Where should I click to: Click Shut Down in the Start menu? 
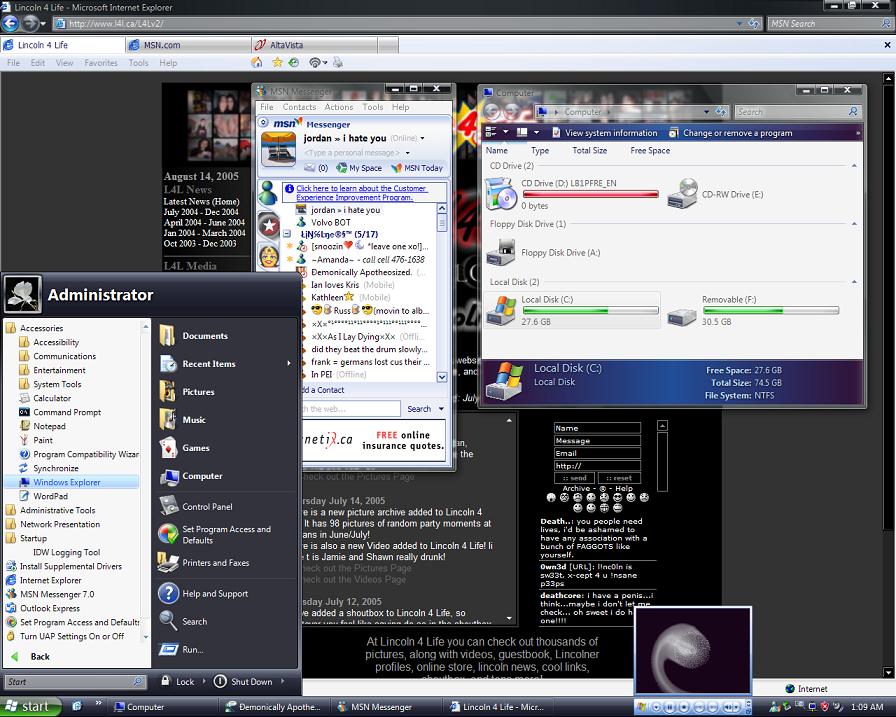point(251,682)
